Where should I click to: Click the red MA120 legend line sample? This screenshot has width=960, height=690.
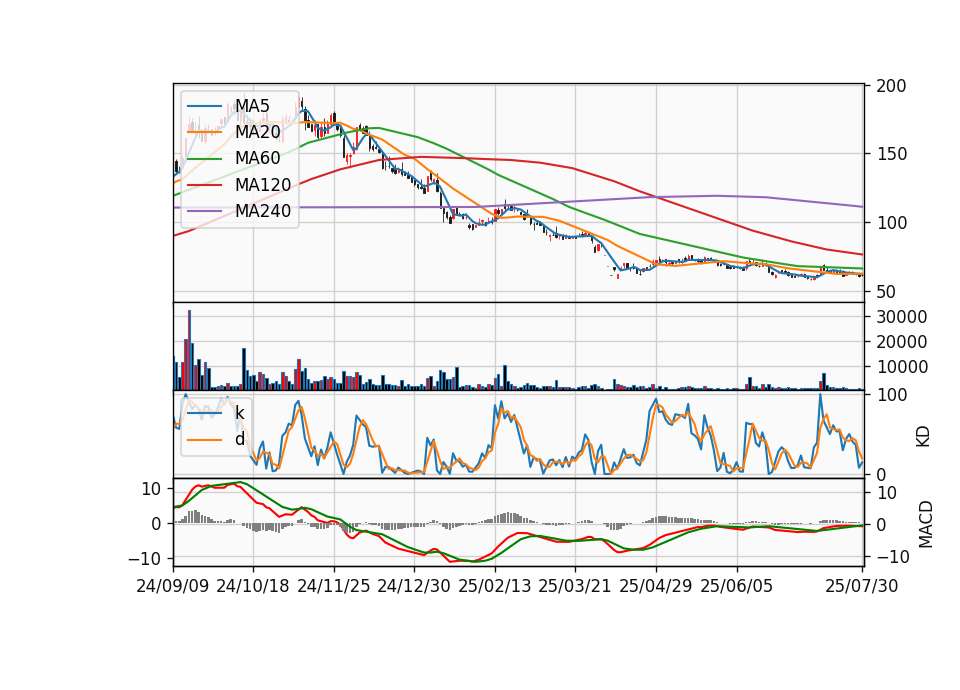coord(204,186)
